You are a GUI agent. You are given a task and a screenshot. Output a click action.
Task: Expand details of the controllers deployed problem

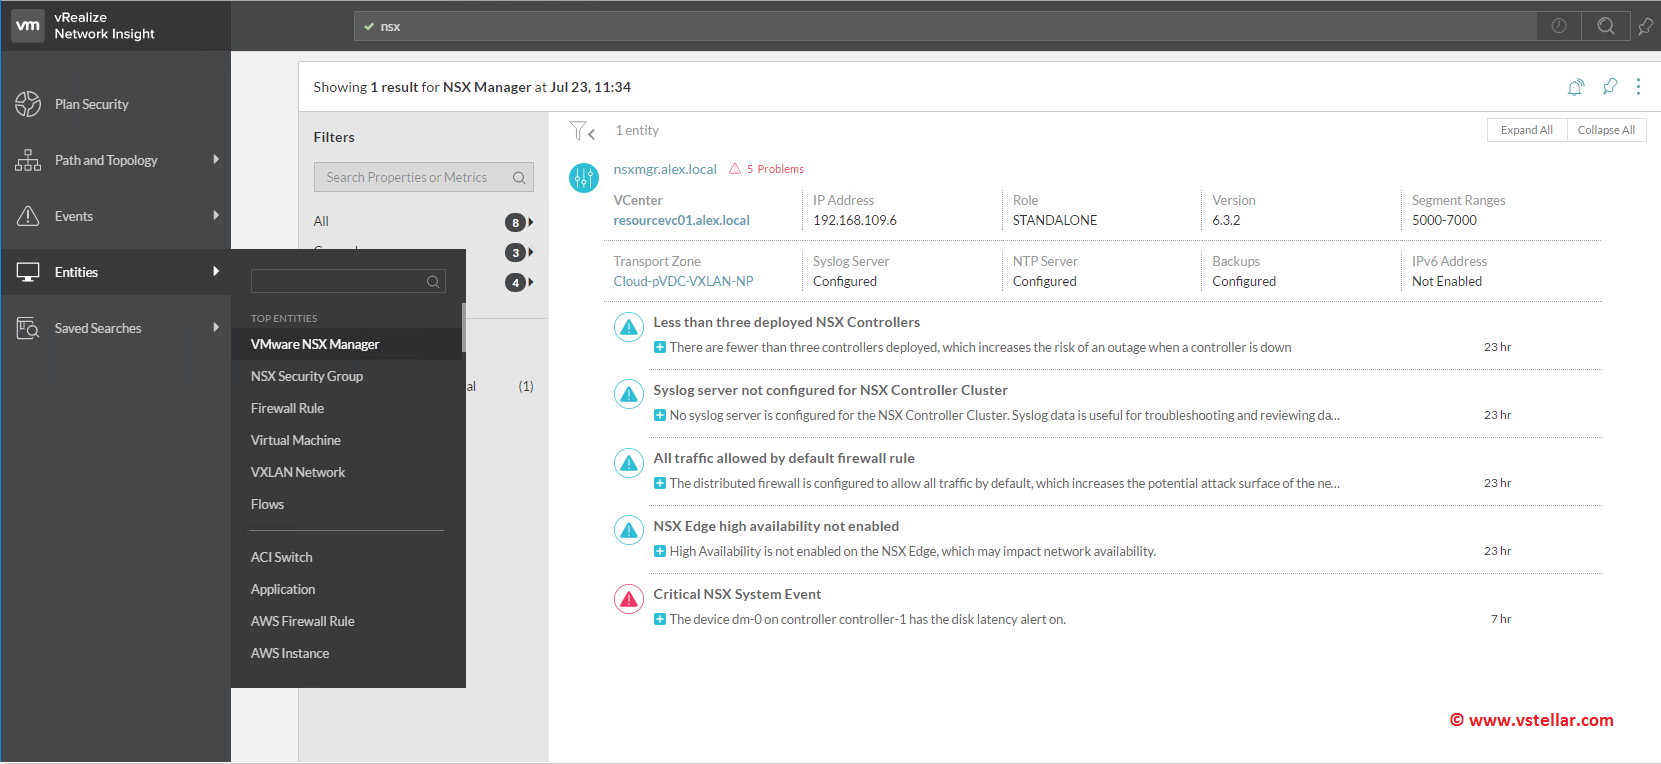tap(660, 348)
